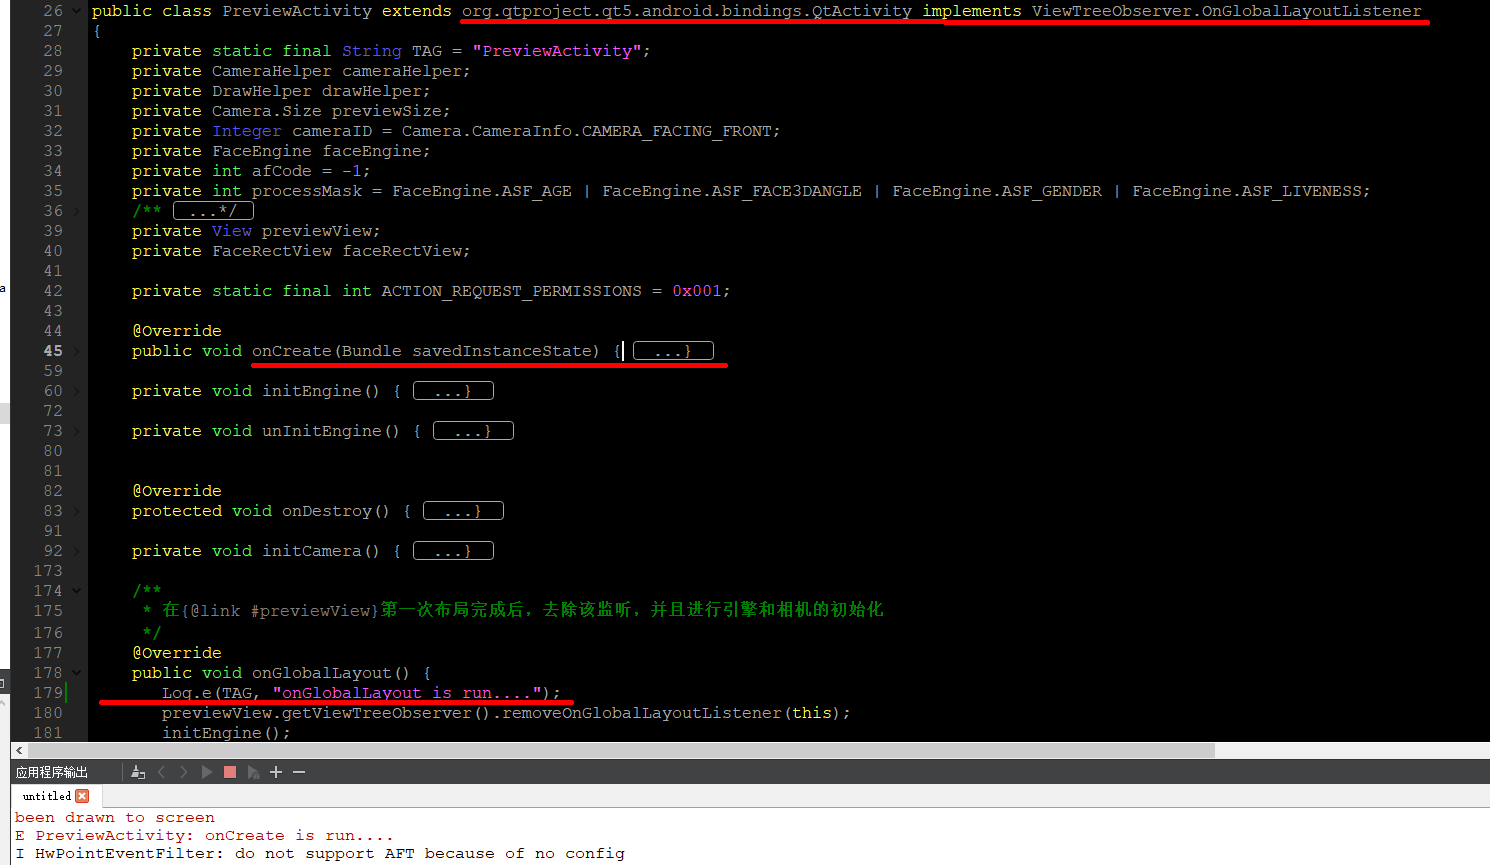Clear the application output pane

point(138,772)
